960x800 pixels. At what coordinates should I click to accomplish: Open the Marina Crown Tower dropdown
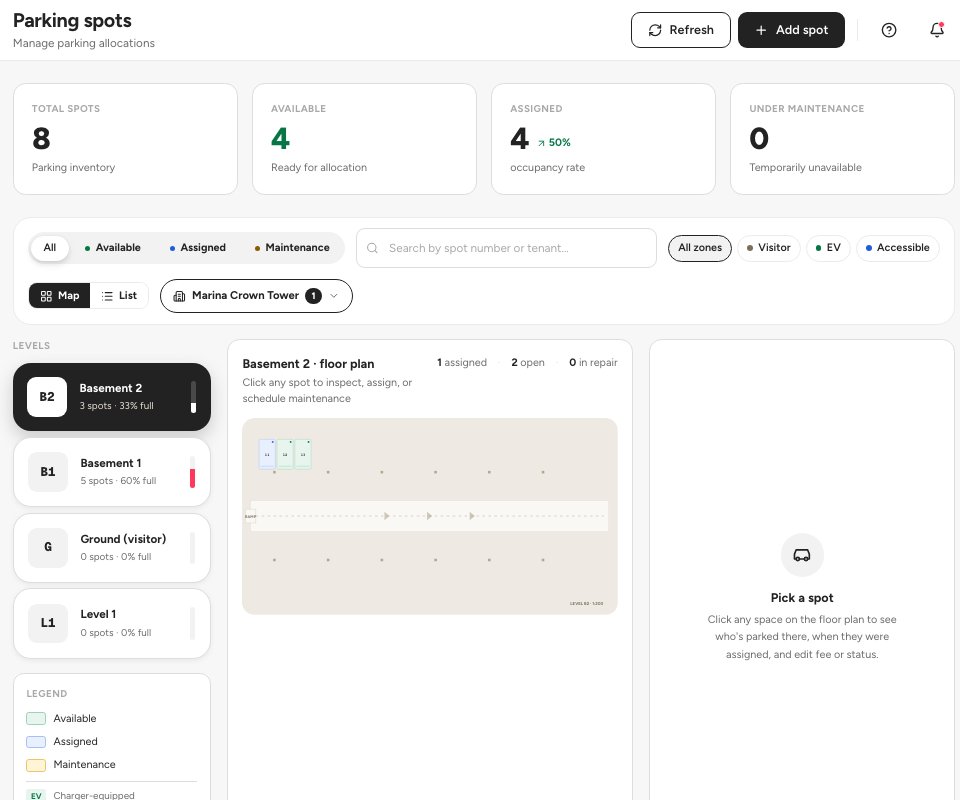pyautogui.click(x=256, y=296)
